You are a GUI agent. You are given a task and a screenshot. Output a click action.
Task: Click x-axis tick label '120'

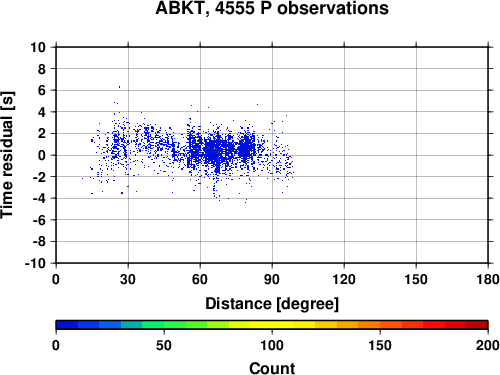pos(344,279)
